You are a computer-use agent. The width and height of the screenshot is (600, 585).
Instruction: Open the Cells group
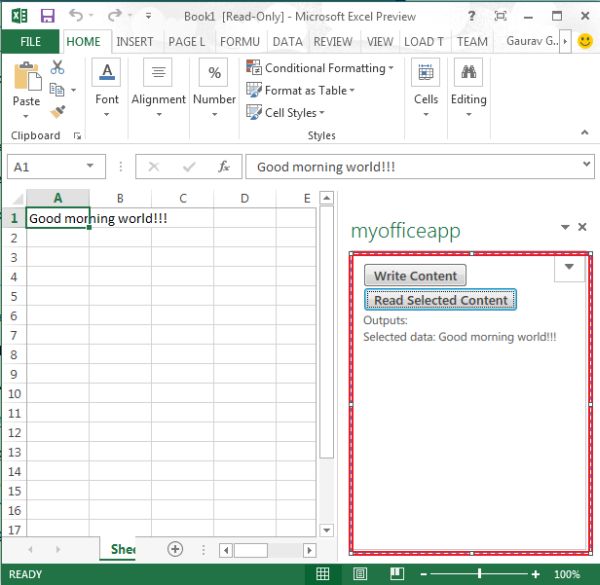[426, 88]
